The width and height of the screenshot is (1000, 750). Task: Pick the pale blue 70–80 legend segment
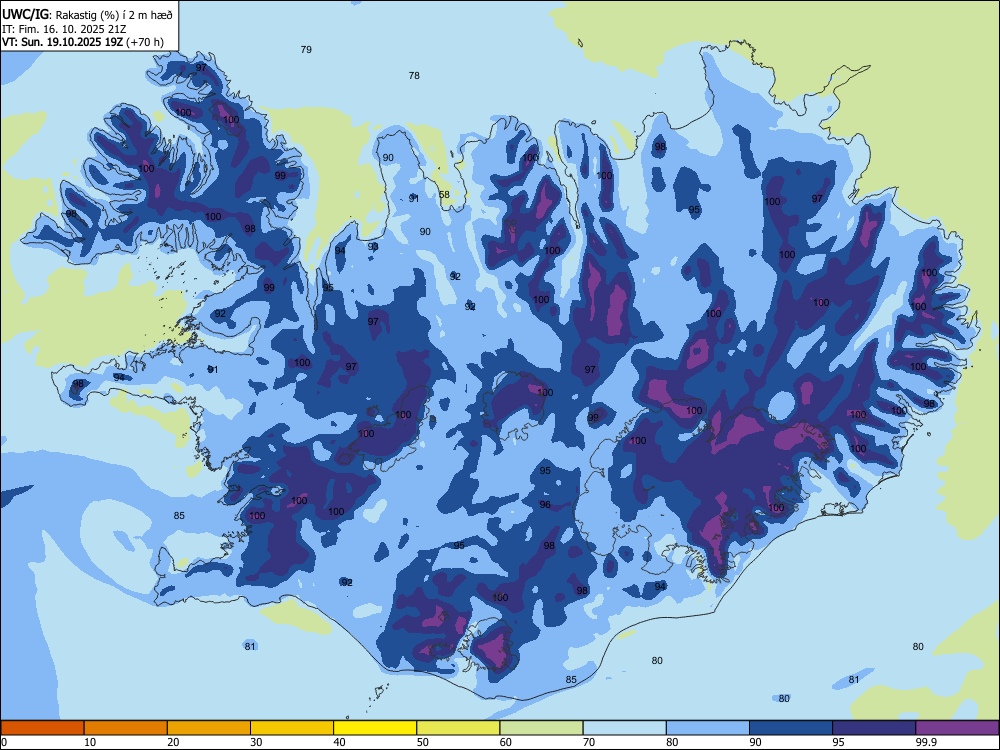624,728
